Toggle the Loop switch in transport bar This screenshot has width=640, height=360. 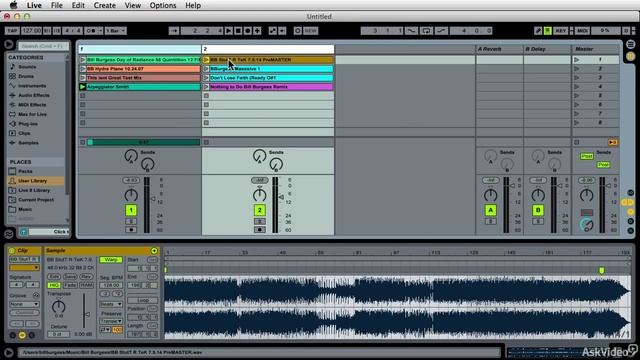tap(426, 31)
